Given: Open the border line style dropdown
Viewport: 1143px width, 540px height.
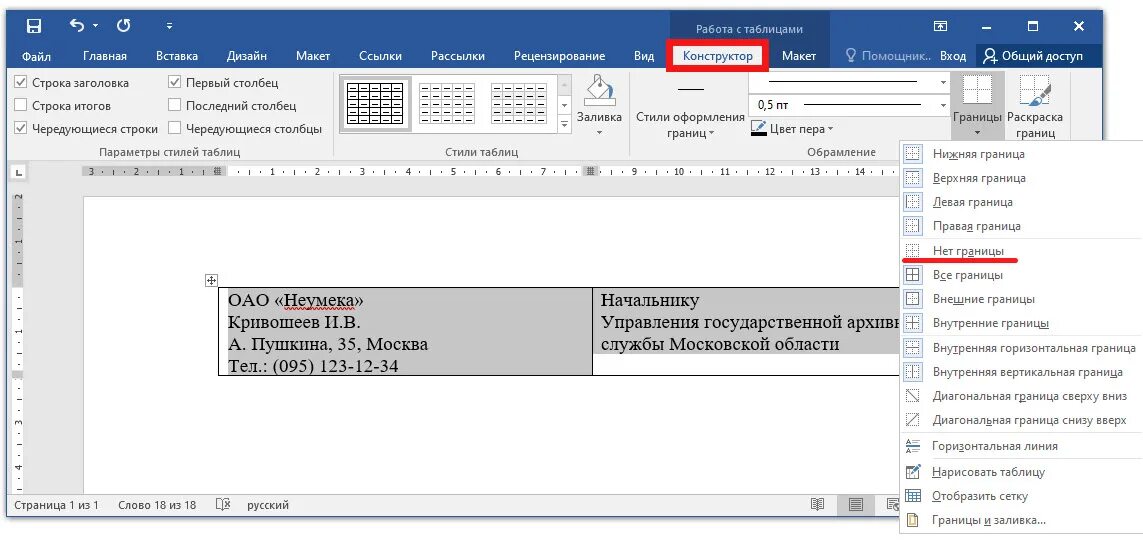Looking at the screenshot, I should point(943,83).
